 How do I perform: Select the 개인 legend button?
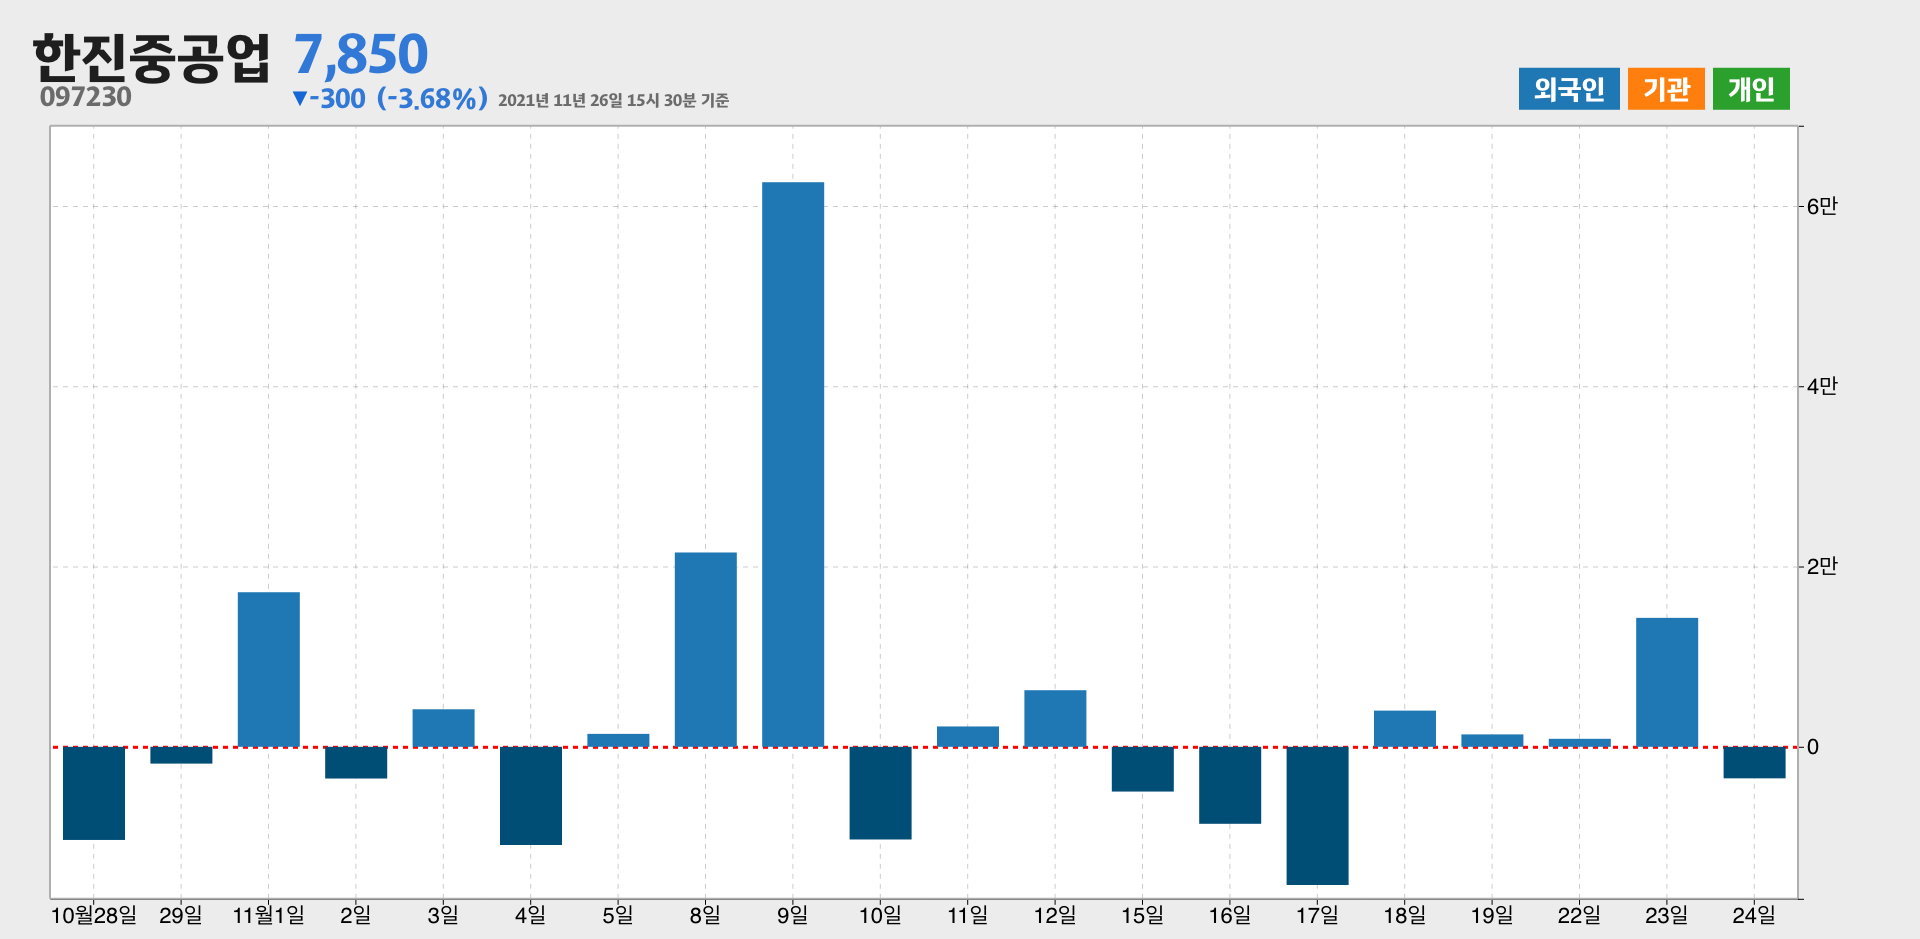click(x=1751, y=89)
